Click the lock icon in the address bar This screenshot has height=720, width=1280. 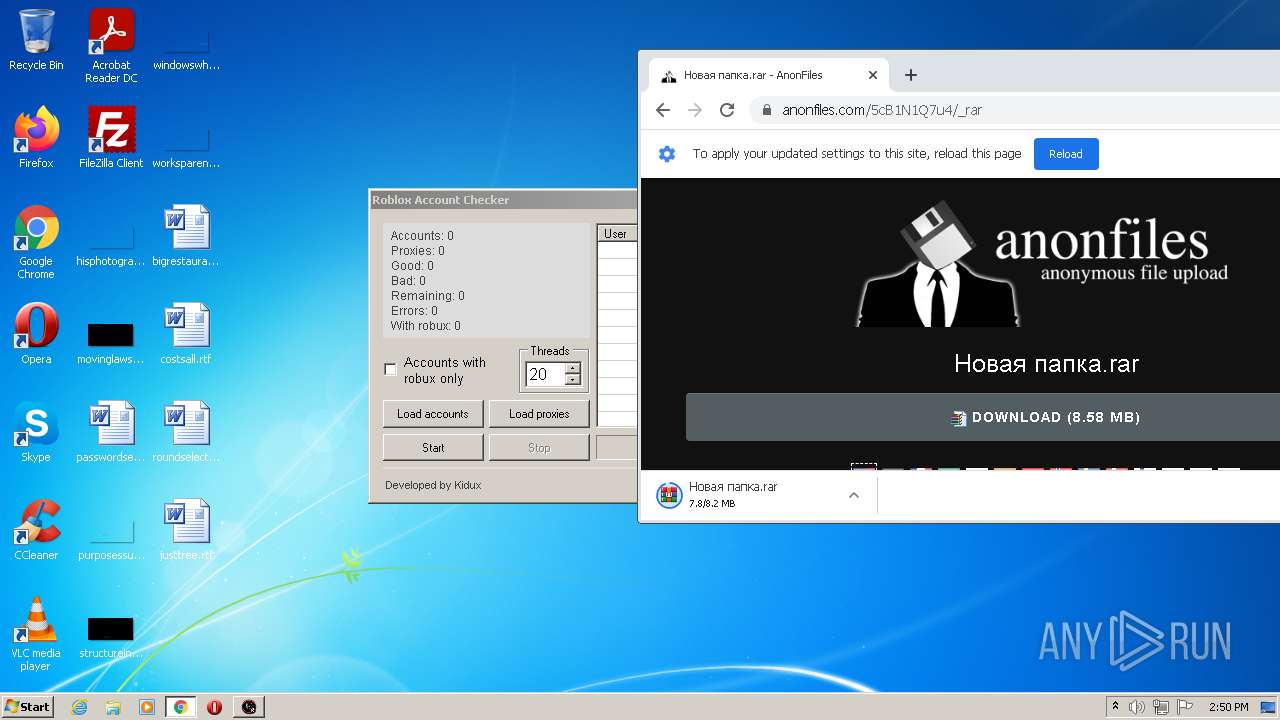coord(767,110)
